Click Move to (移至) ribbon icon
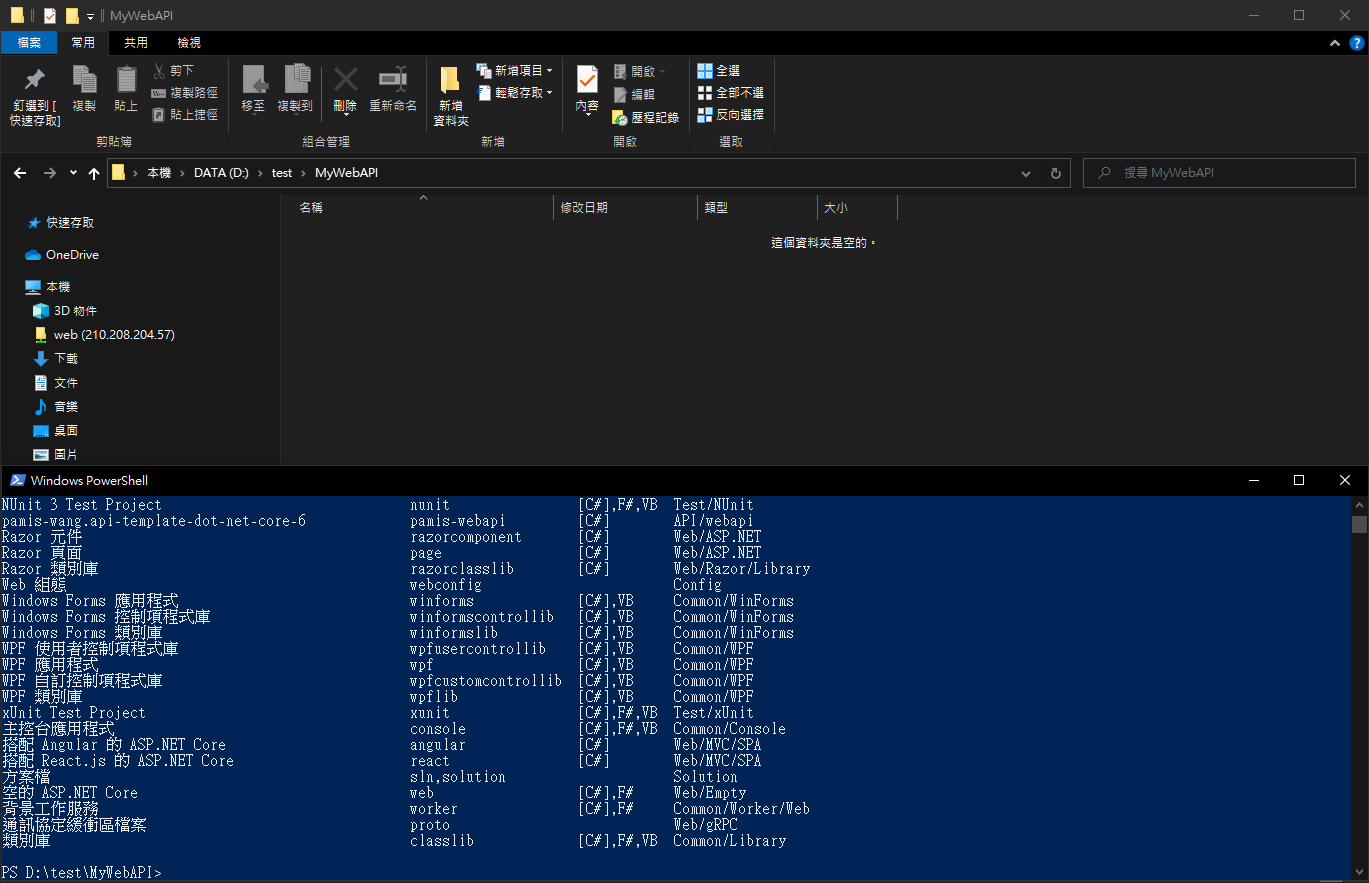Screen dimensions: 1369x883 pos(254,90)
